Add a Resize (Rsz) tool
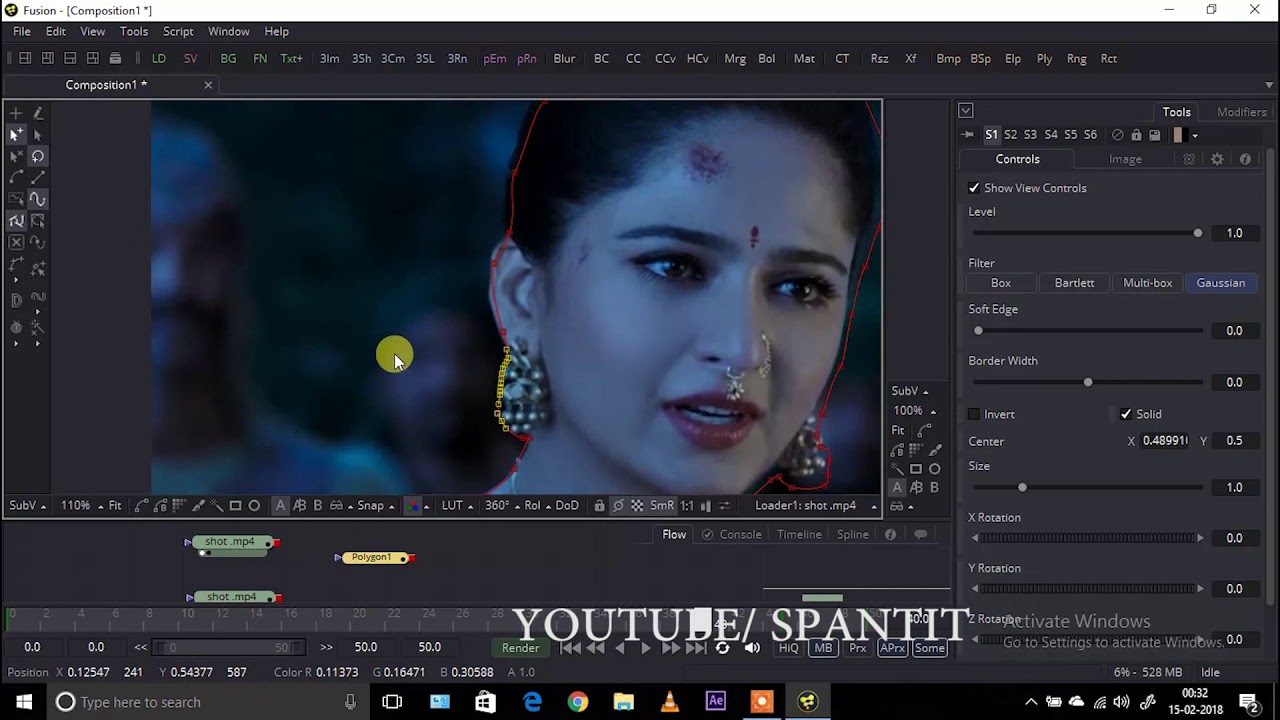This screenshot has height=720, width=1280. (x=879, y=59)
